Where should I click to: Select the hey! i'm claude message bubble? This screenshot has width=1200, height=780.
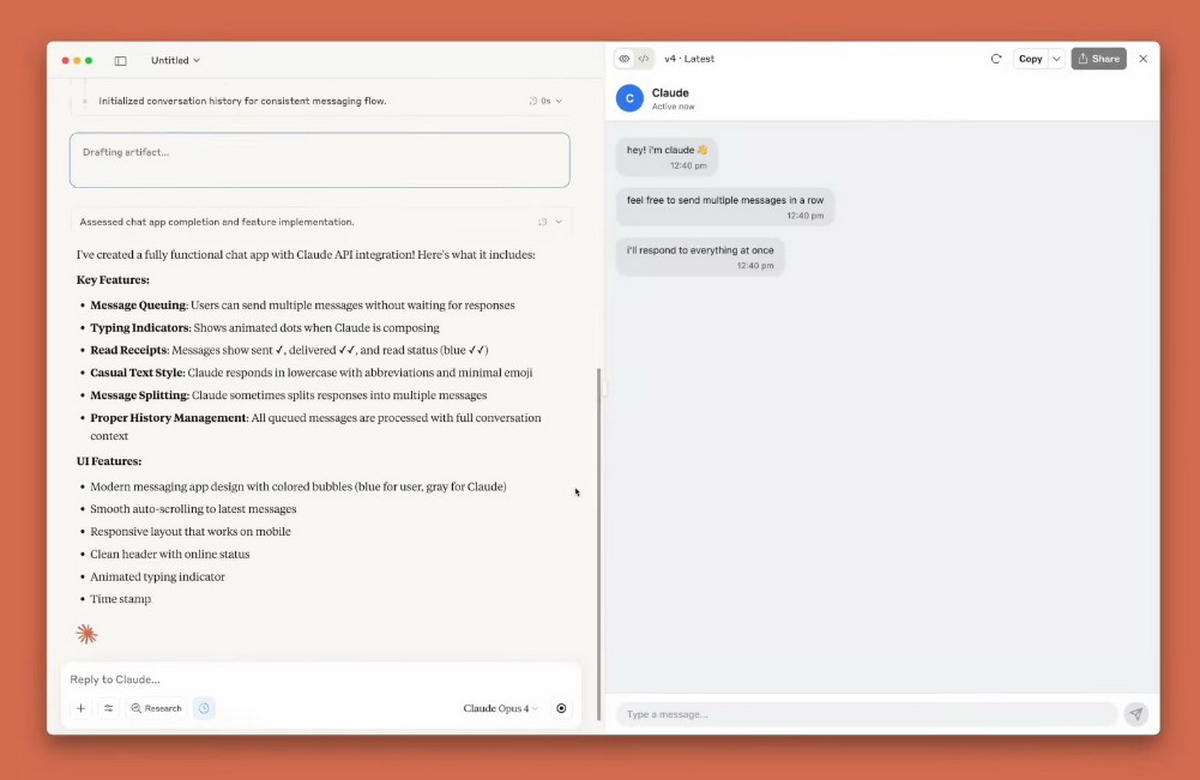coord(667,156)
